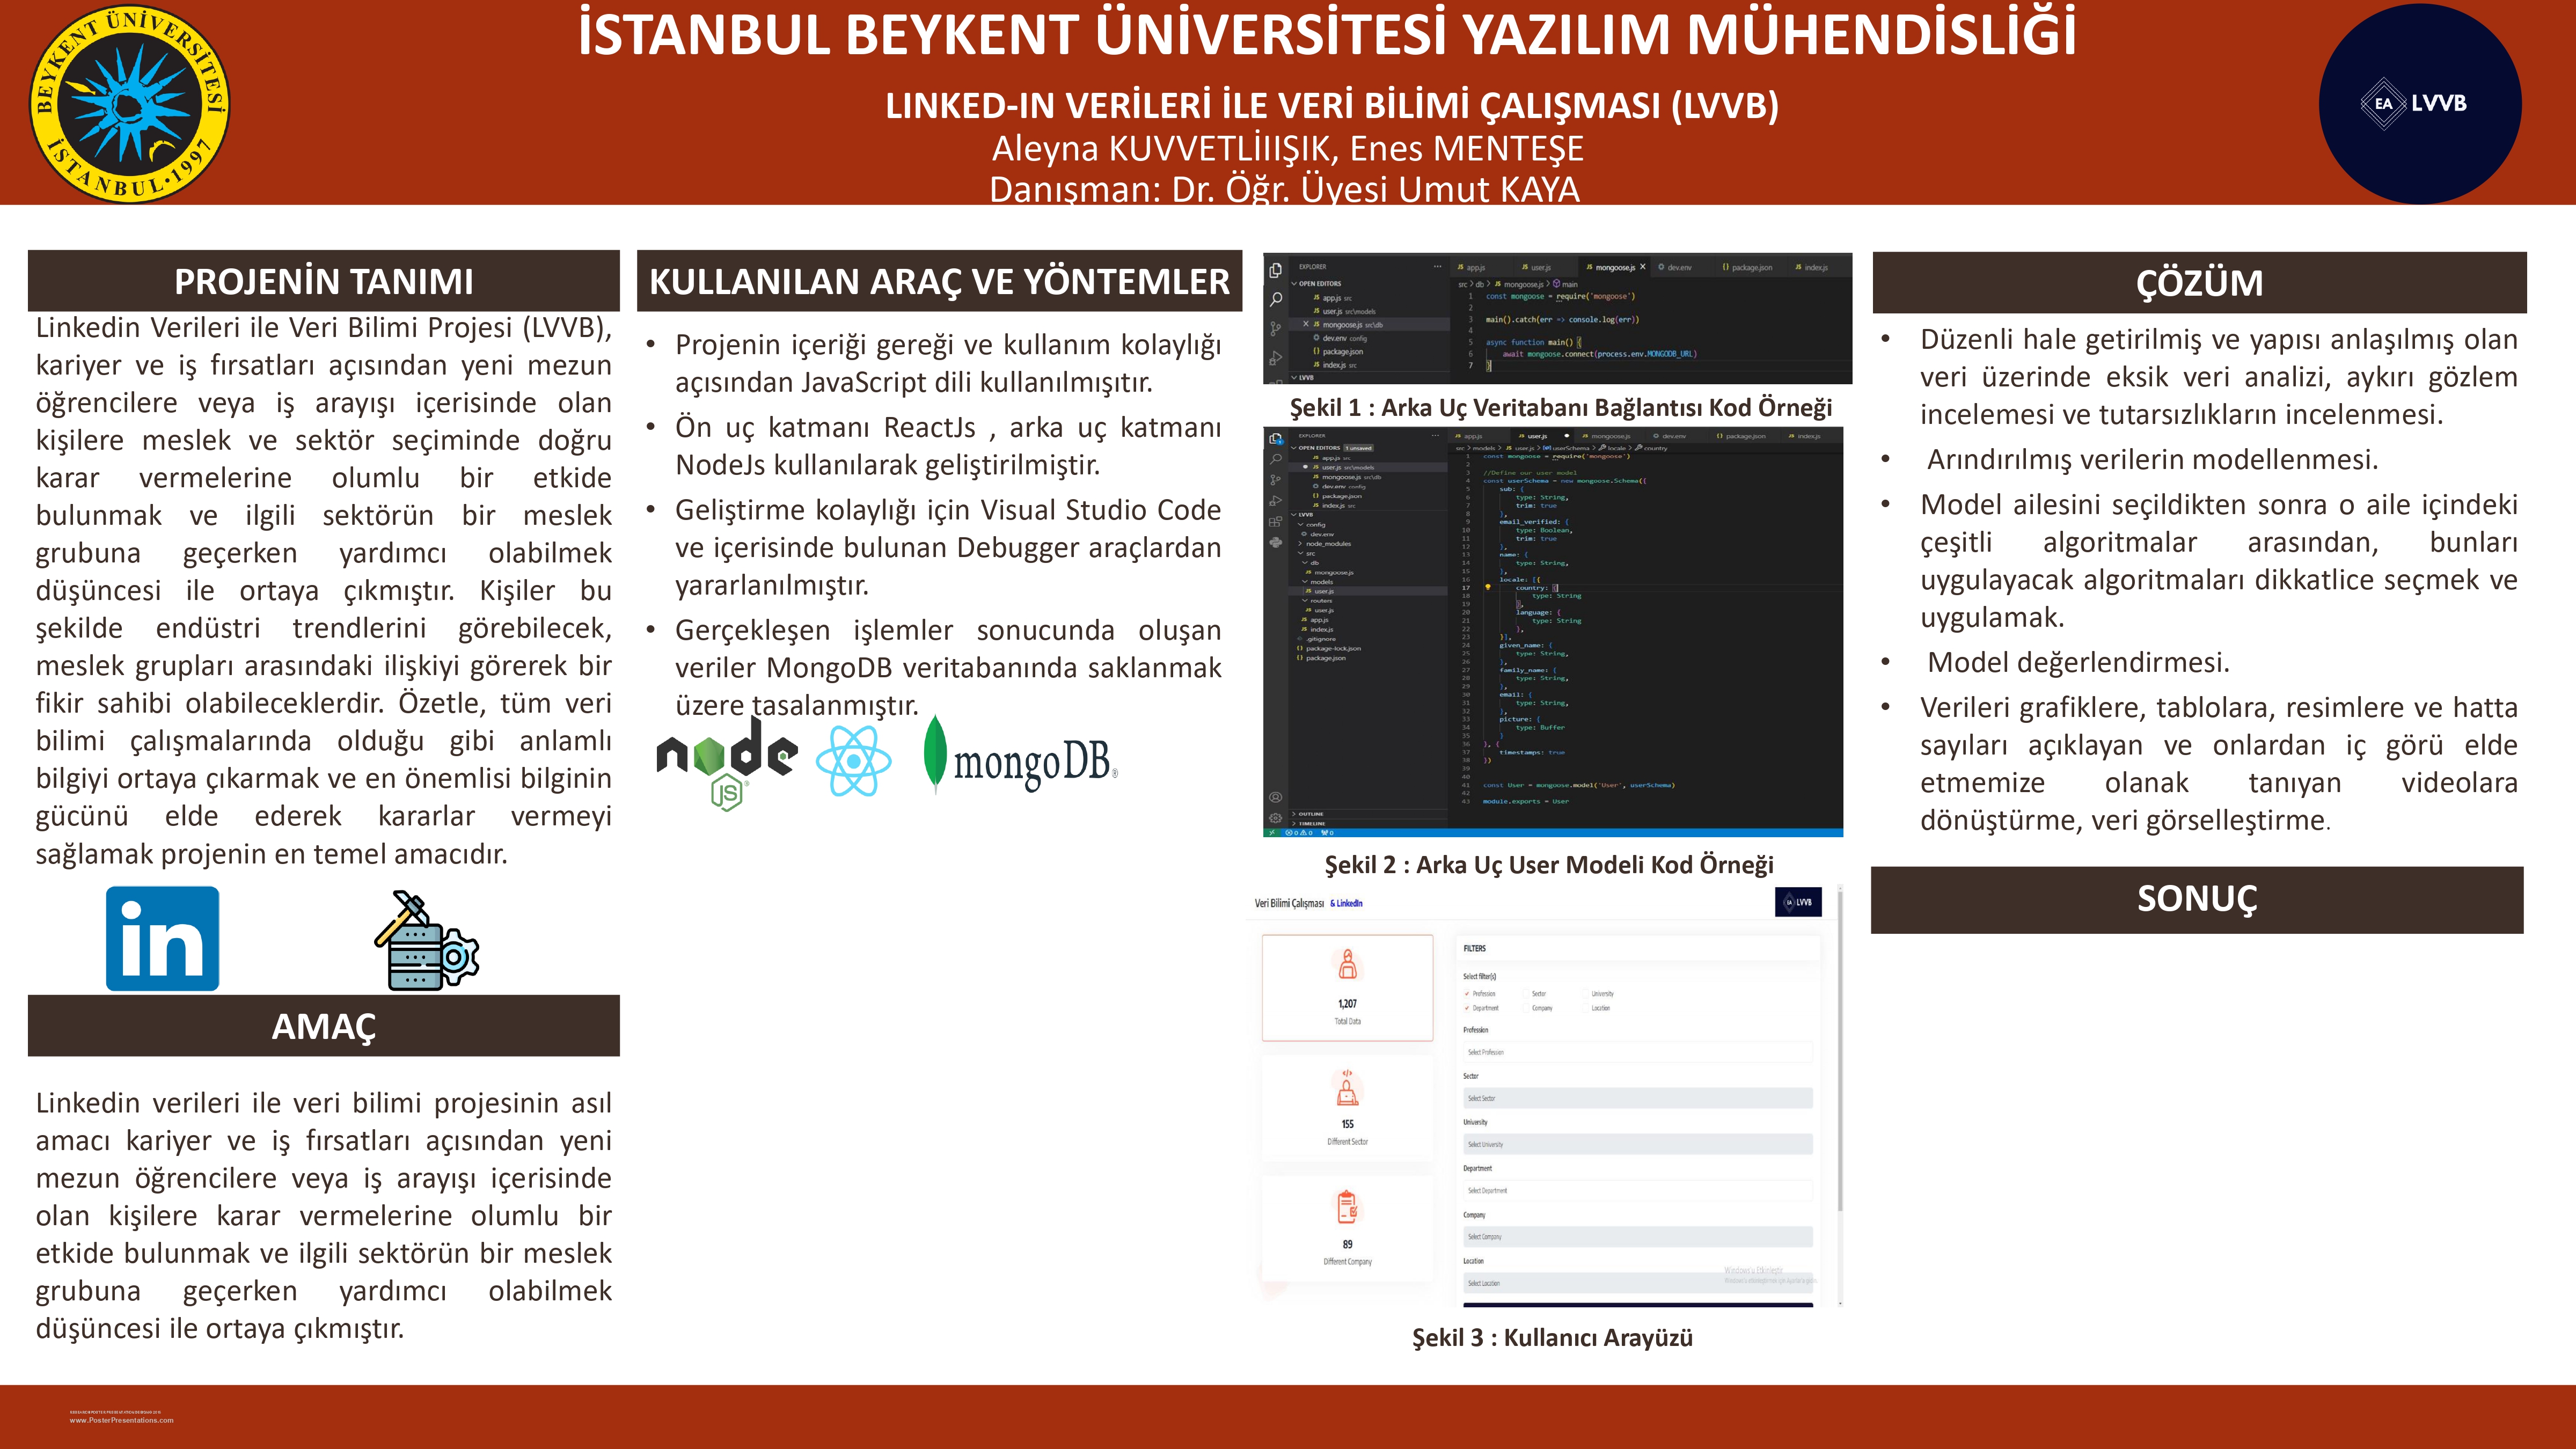Click the '& LinkedIn' link
Image resolution: width=2576 pixels, height=1449 pixels.
point(1346,903)
